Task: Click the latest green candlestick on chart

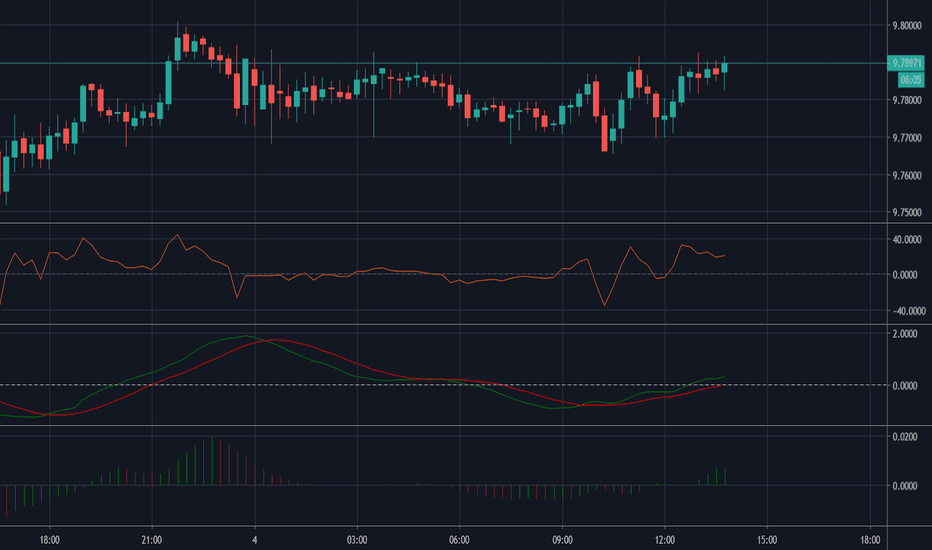Action: coord(725,68)
